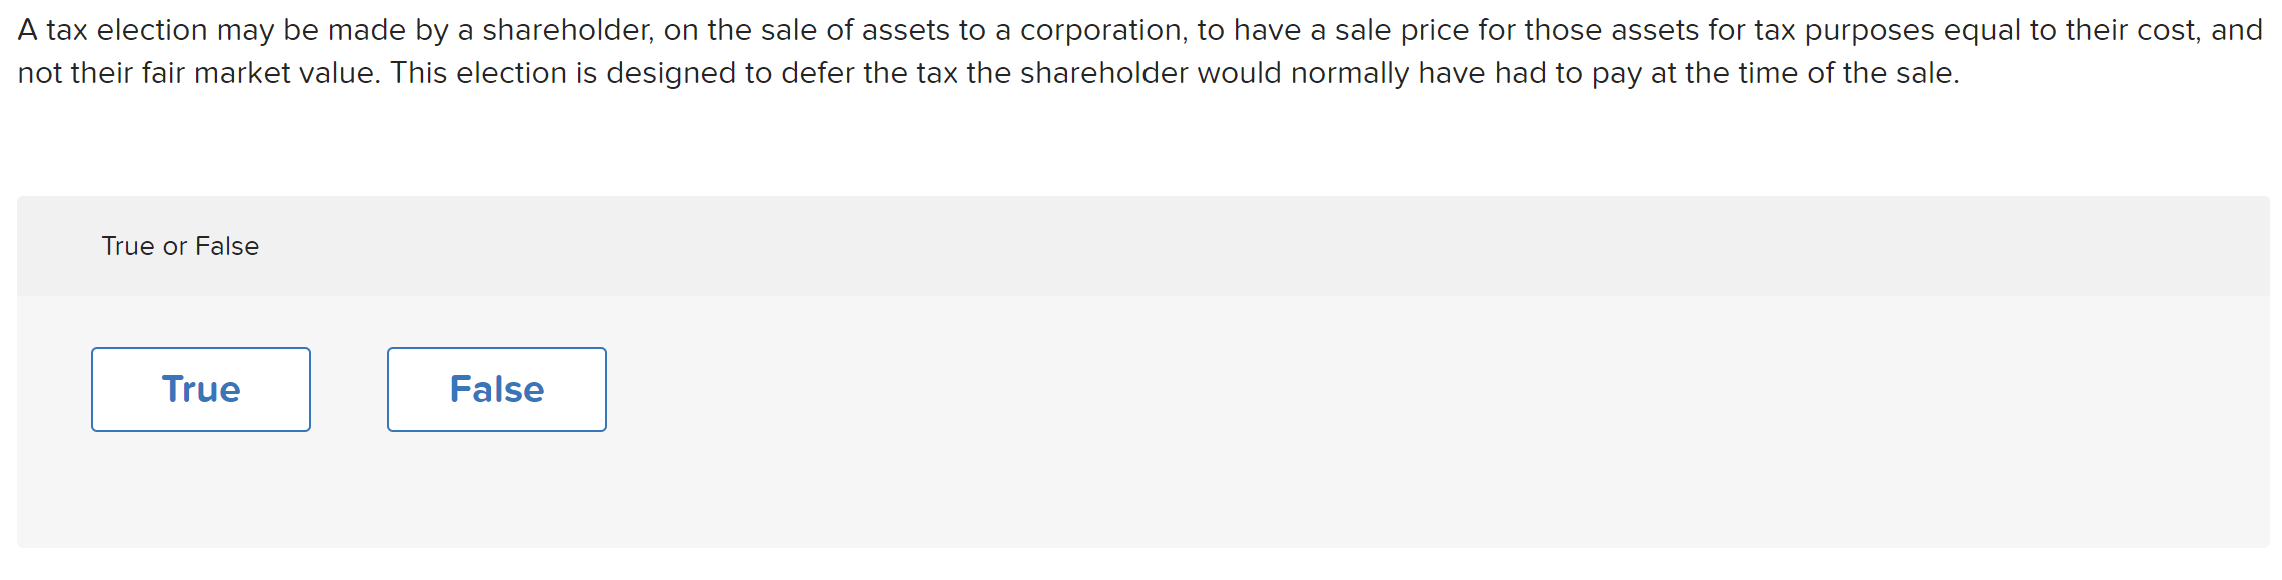Choose False for the tax election question
Viewport: 2282px width, 580px height.
(x=495, y=389)
